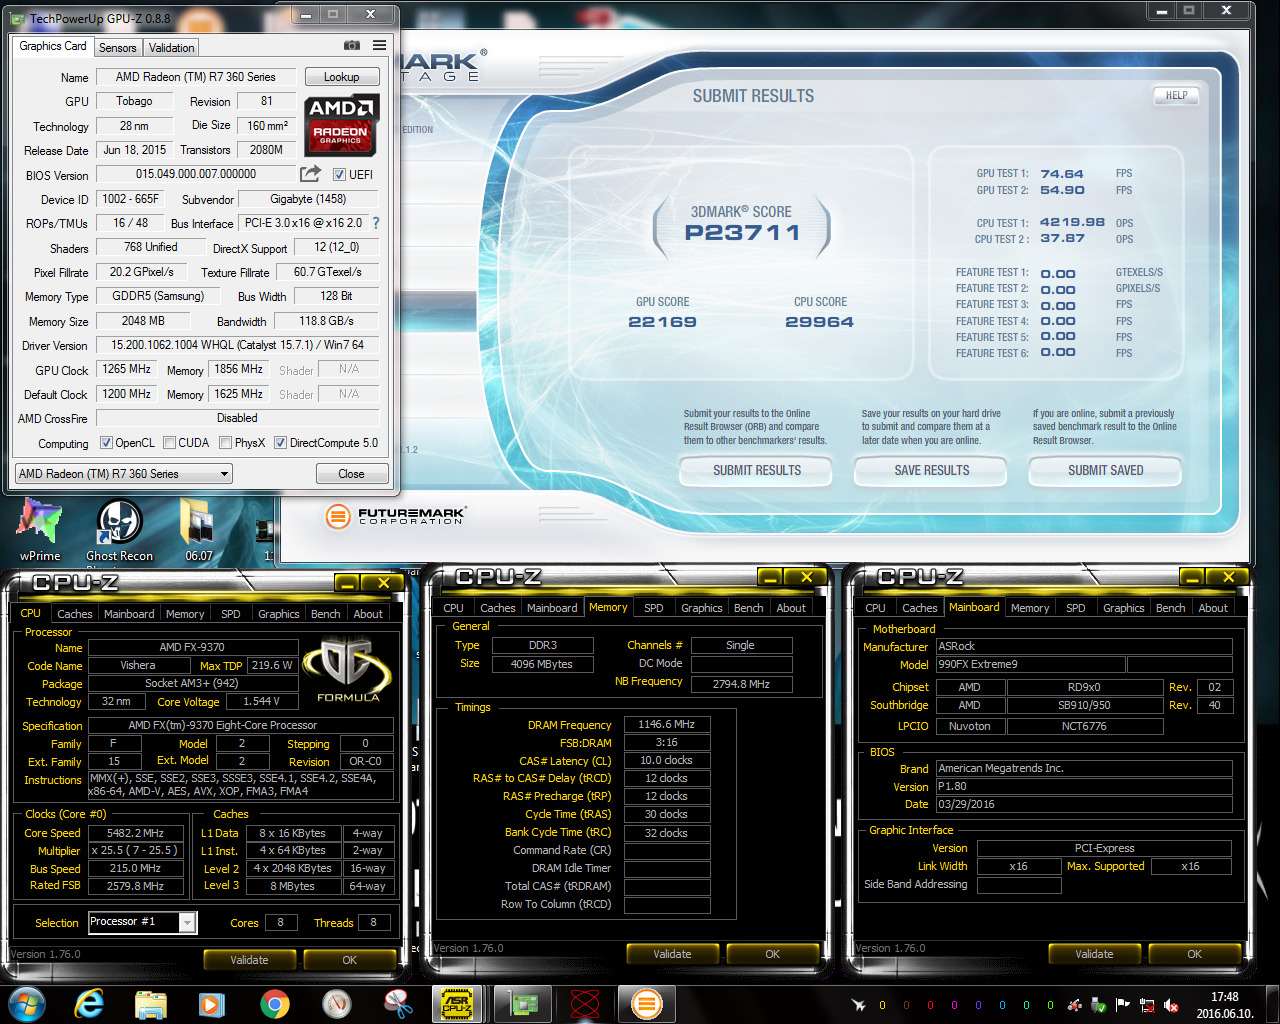
Task: Click OK in the middle CPU-Z window
Action: pos(772,954)
